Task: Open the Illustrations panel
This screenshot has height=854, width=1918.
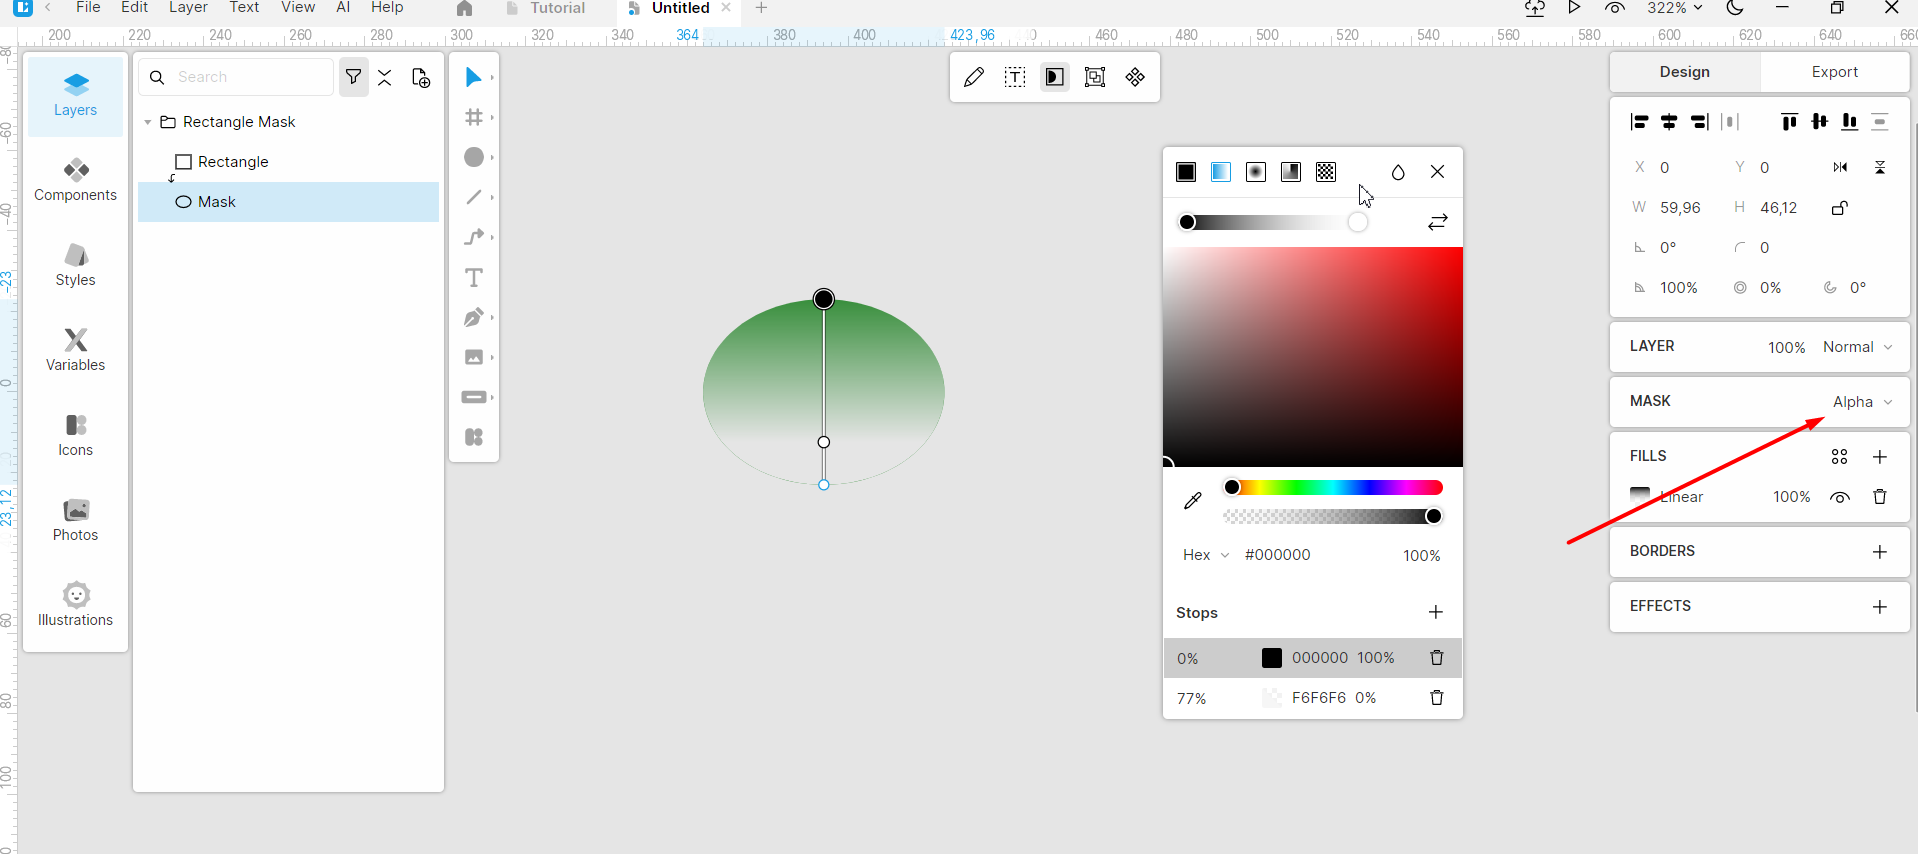Action: click(x=76, y=605)
